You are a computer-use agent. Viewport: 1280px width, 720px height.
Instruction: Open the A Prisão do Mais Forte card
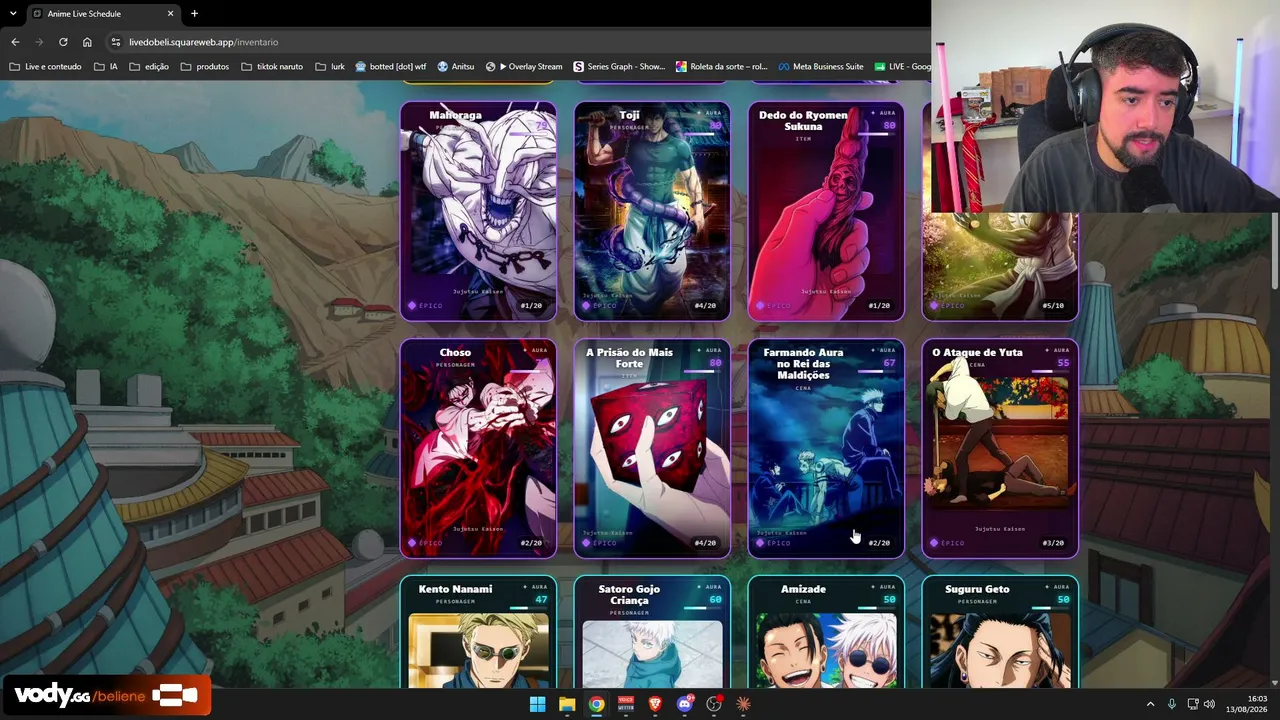652,448
